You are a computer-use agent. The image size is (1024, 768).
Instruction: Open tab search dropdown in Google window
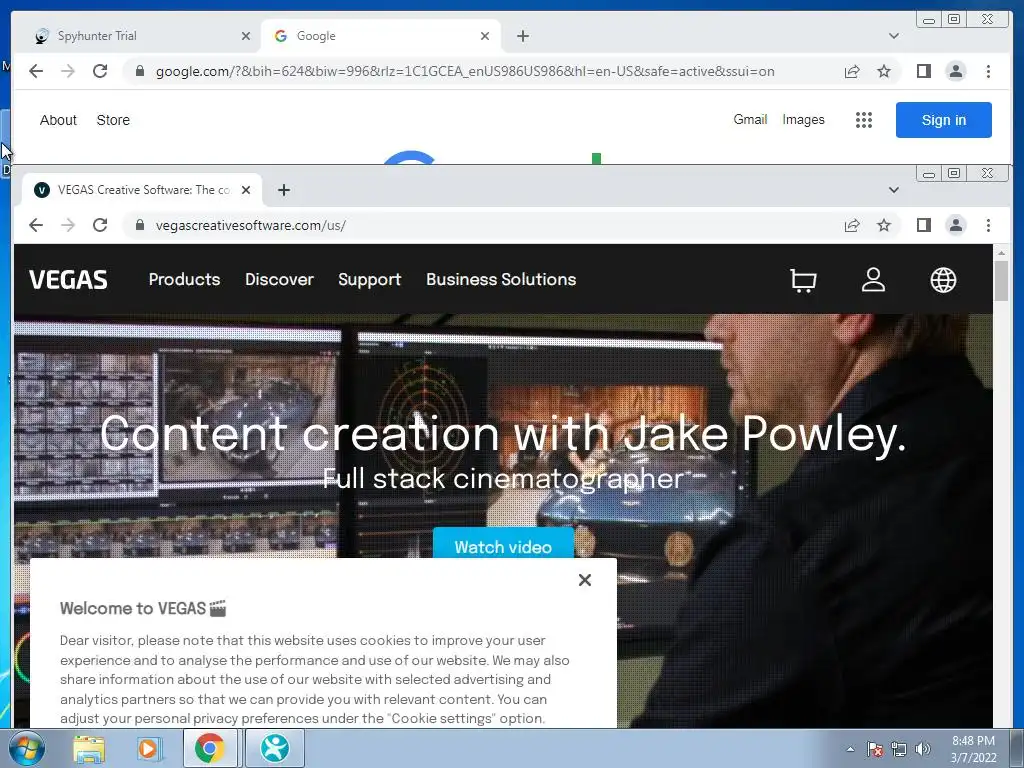pyautogui.click(x=893, y=36)
